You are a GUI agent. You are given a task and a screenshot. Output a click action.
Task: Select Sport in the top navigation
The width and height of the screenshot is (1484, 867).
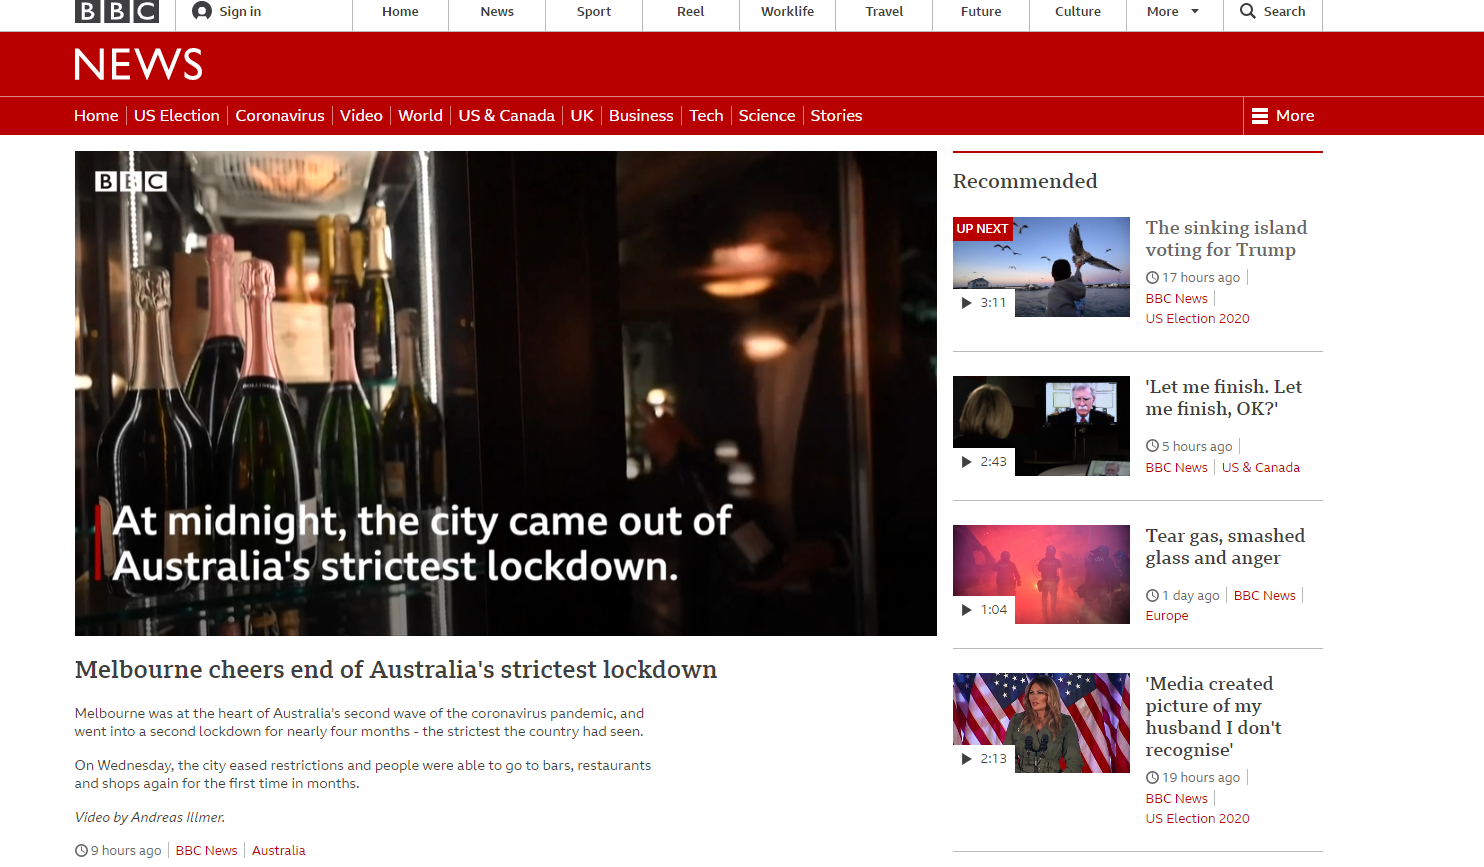[594, 12]
